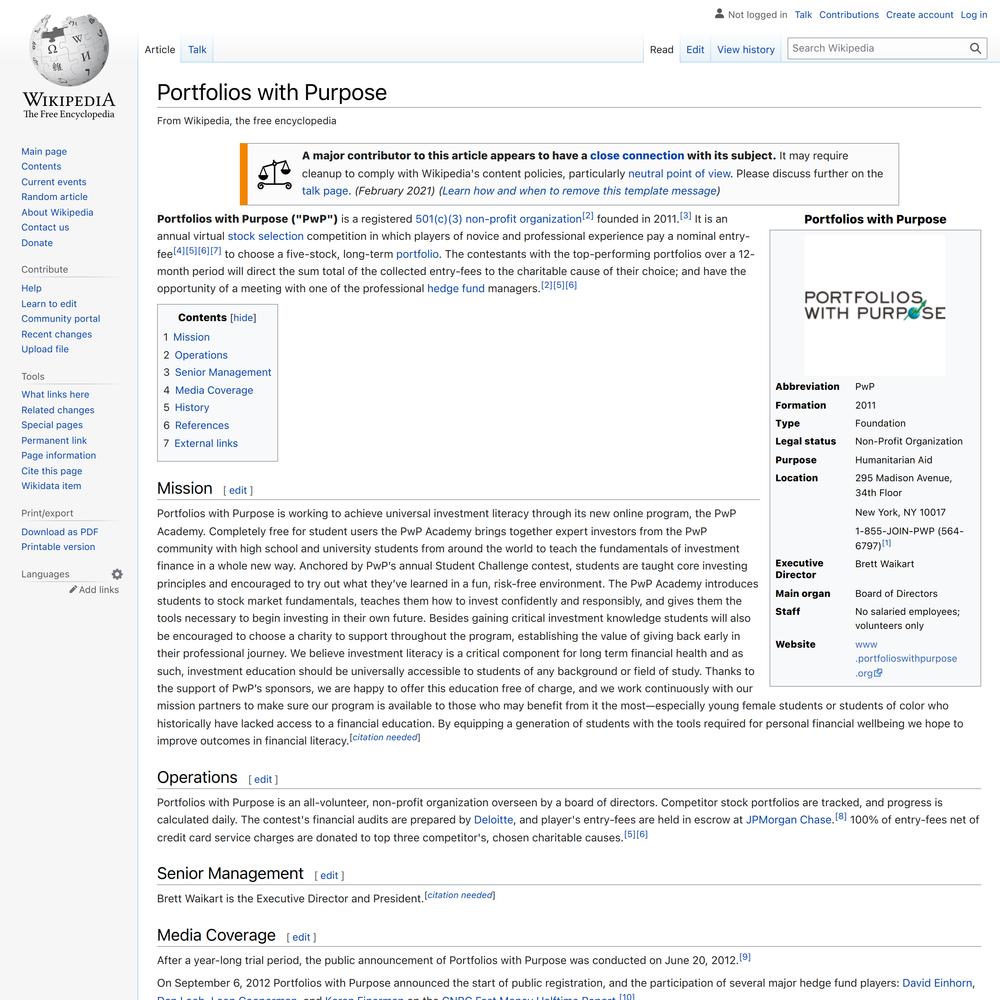Open the Edit tab
This screenshot has width=1000, height=1000.
(695, 50)
